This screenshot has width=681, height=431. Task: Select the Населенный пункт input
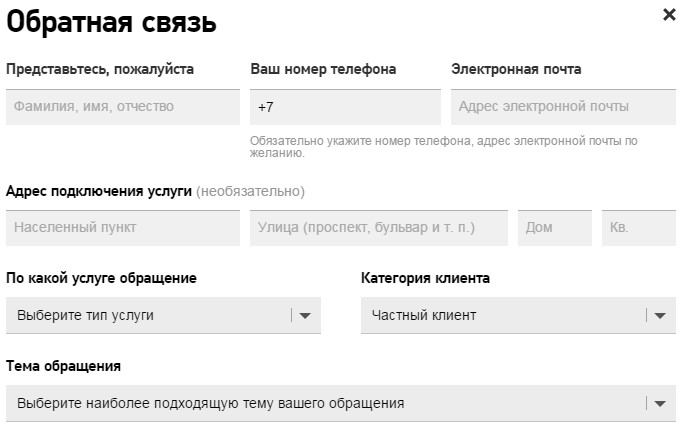point(123,228)
